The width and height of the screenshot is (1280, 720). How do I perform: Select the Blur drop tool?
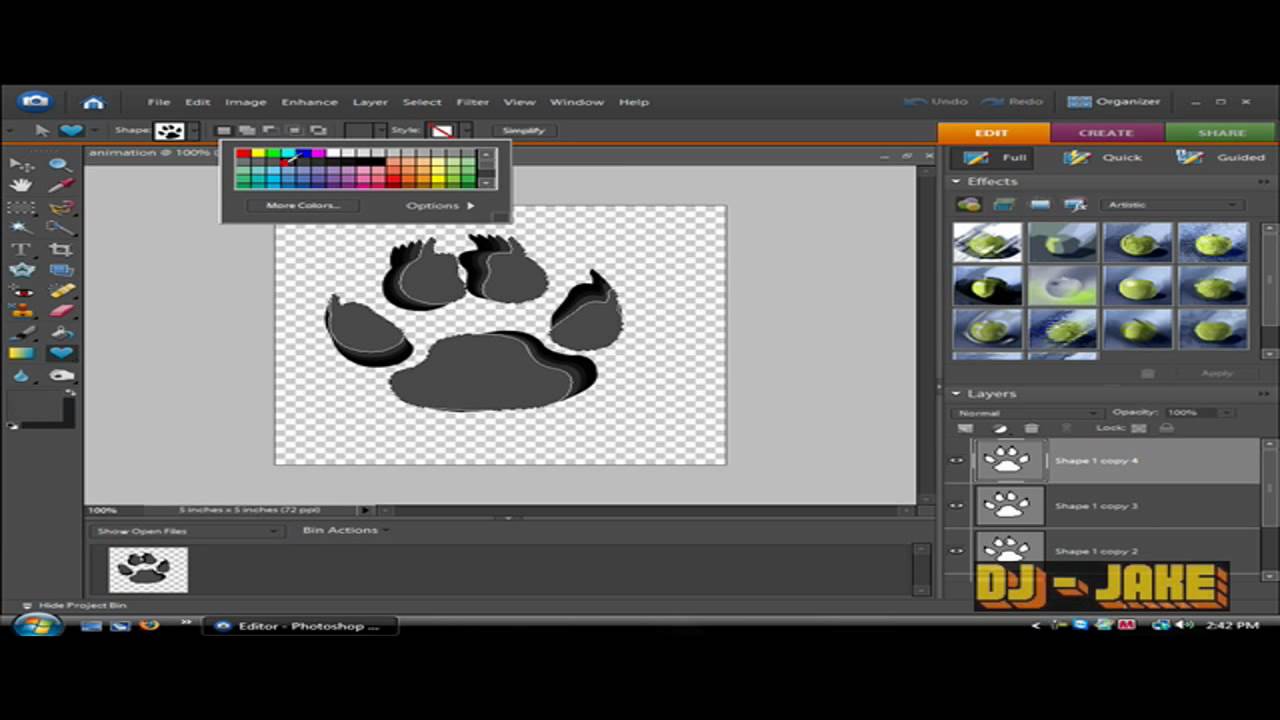click(x=22, y=375)
